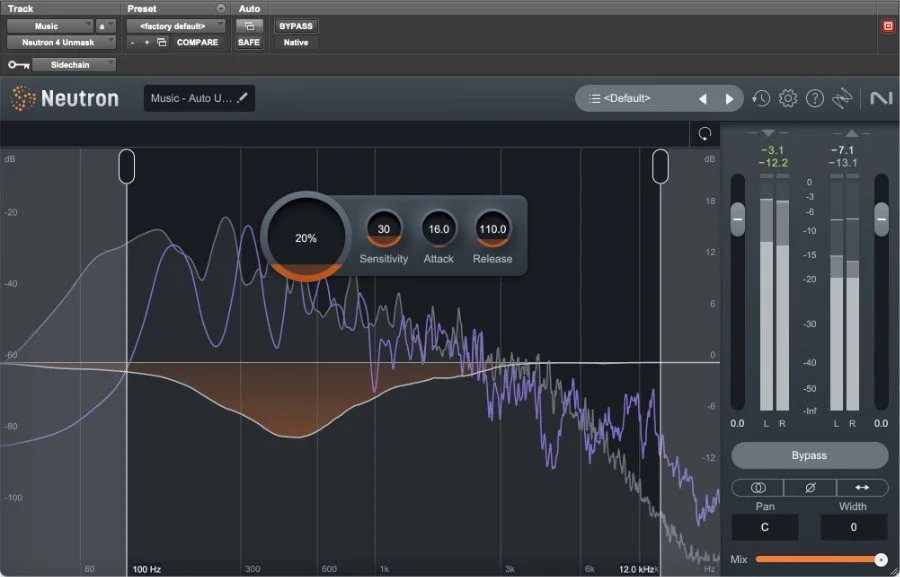Select the next Pro Tools preset plus
This screenshot has height=577, width=900.
click(147, 42)
